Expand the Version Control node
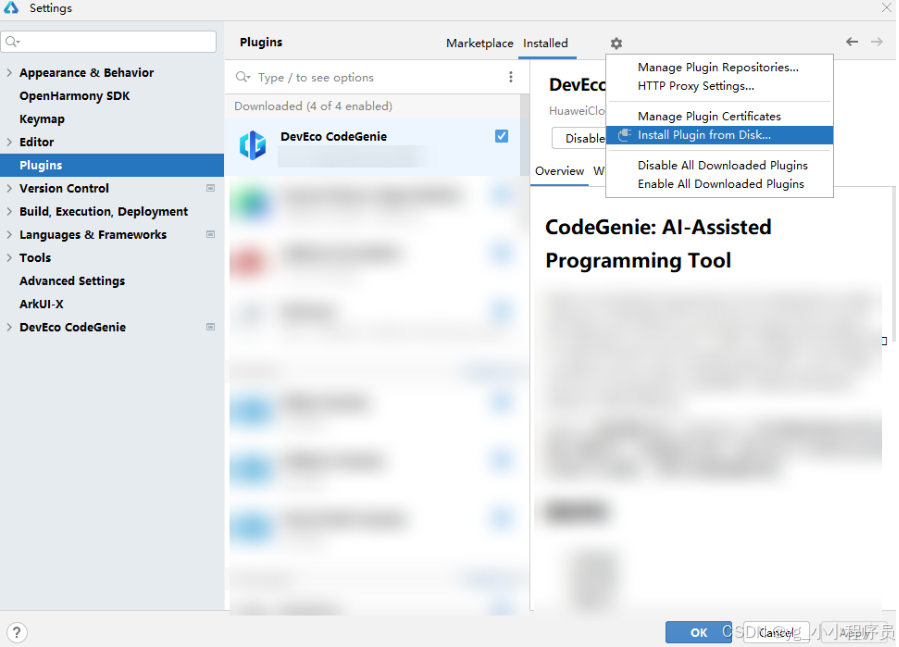 pos(9,188)
